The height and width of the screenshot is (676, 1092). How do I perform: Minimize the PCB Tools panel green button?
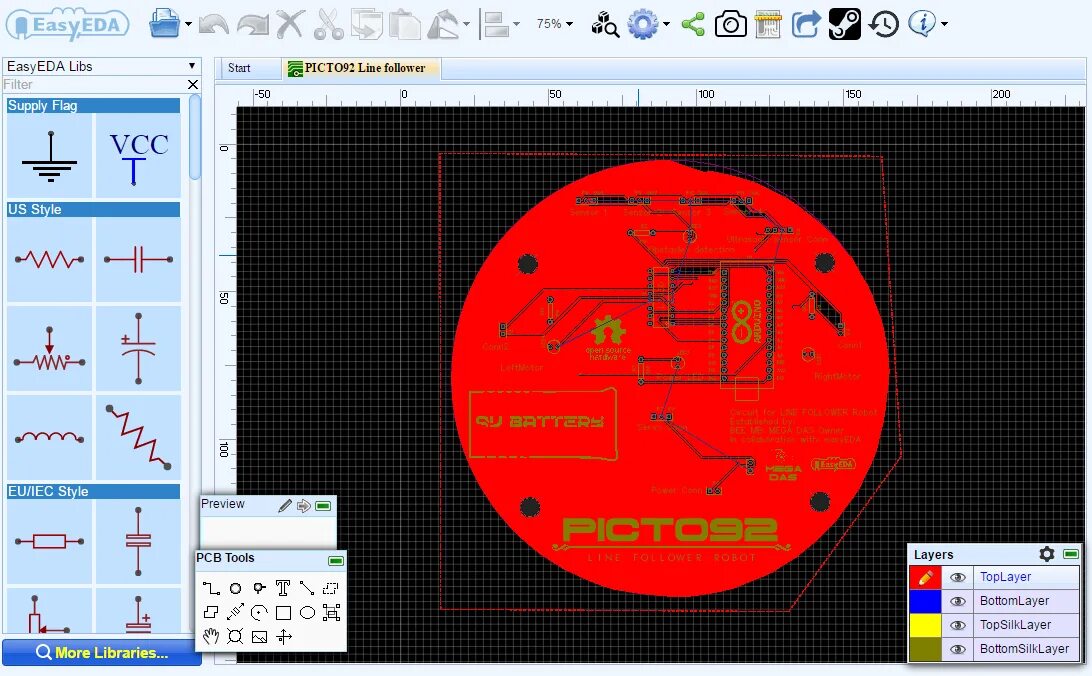336,560
